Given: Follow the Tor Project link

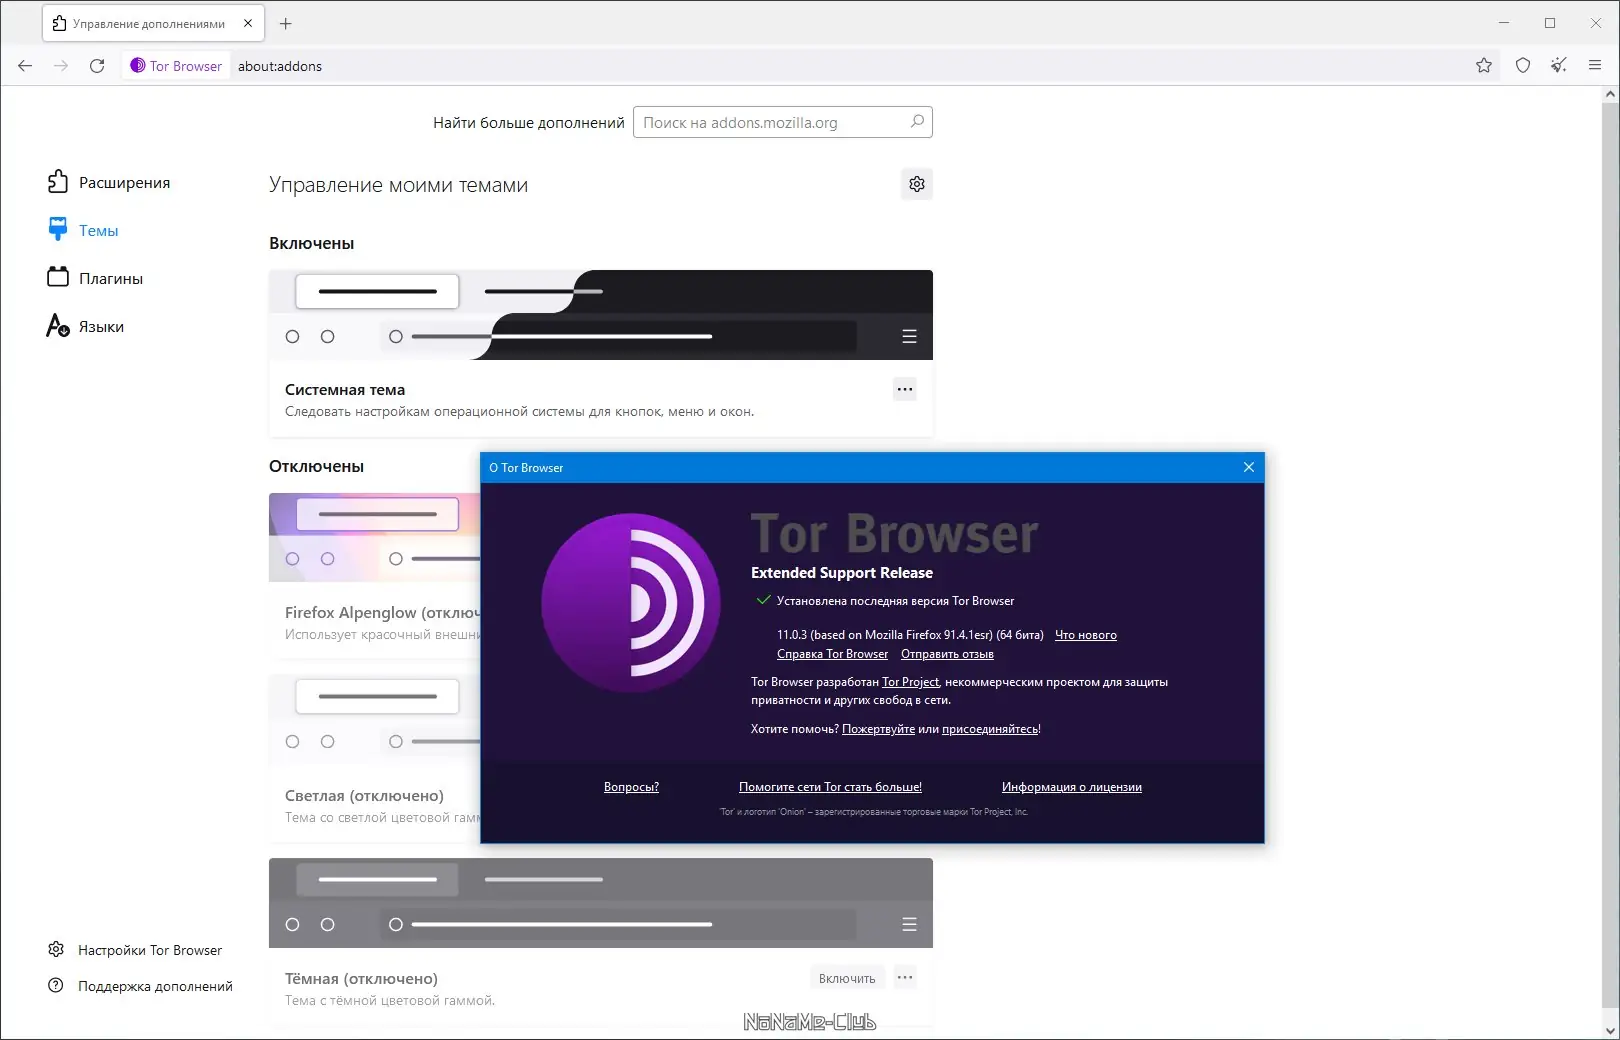Looking at the screenshot, I should 911,682.
